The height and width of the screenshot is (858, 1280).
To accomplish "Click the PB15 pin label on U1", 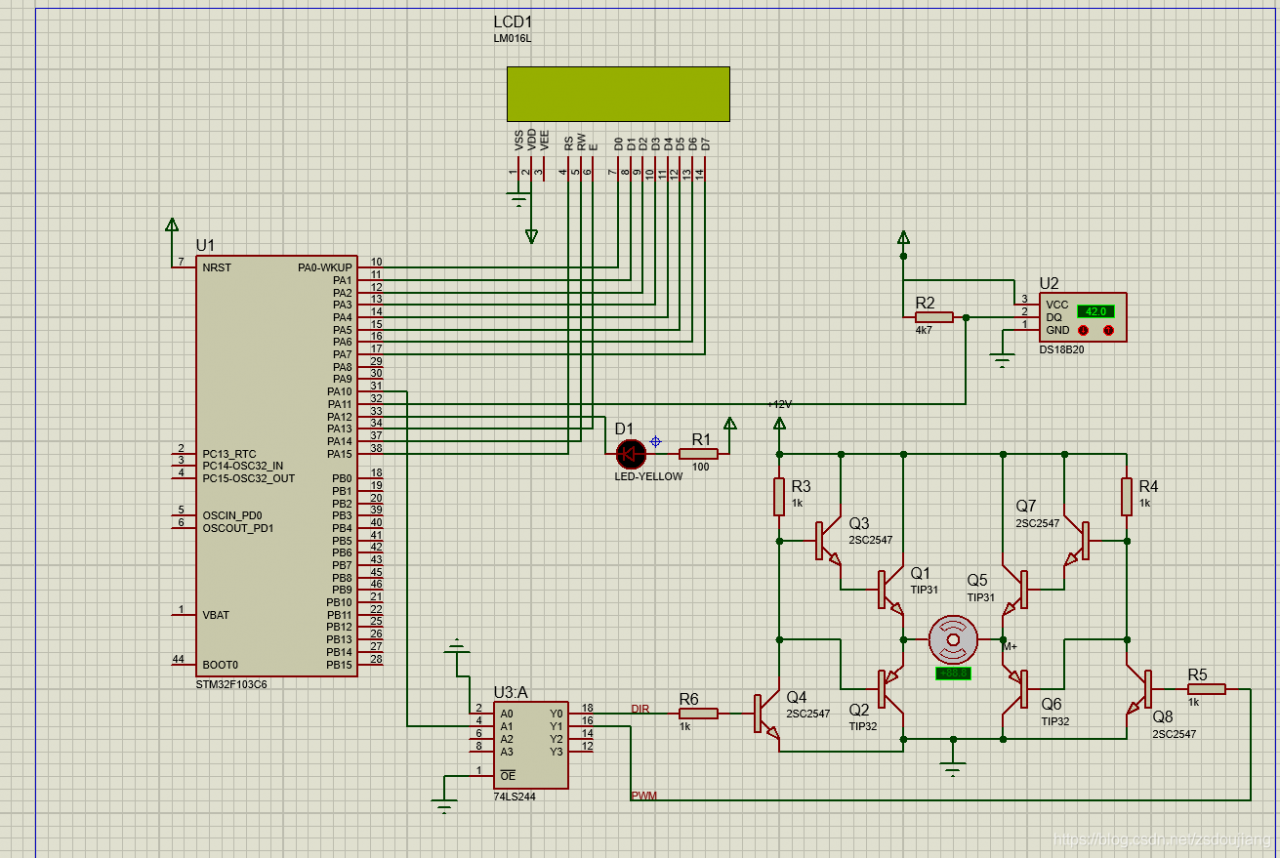I will (340, 664).
